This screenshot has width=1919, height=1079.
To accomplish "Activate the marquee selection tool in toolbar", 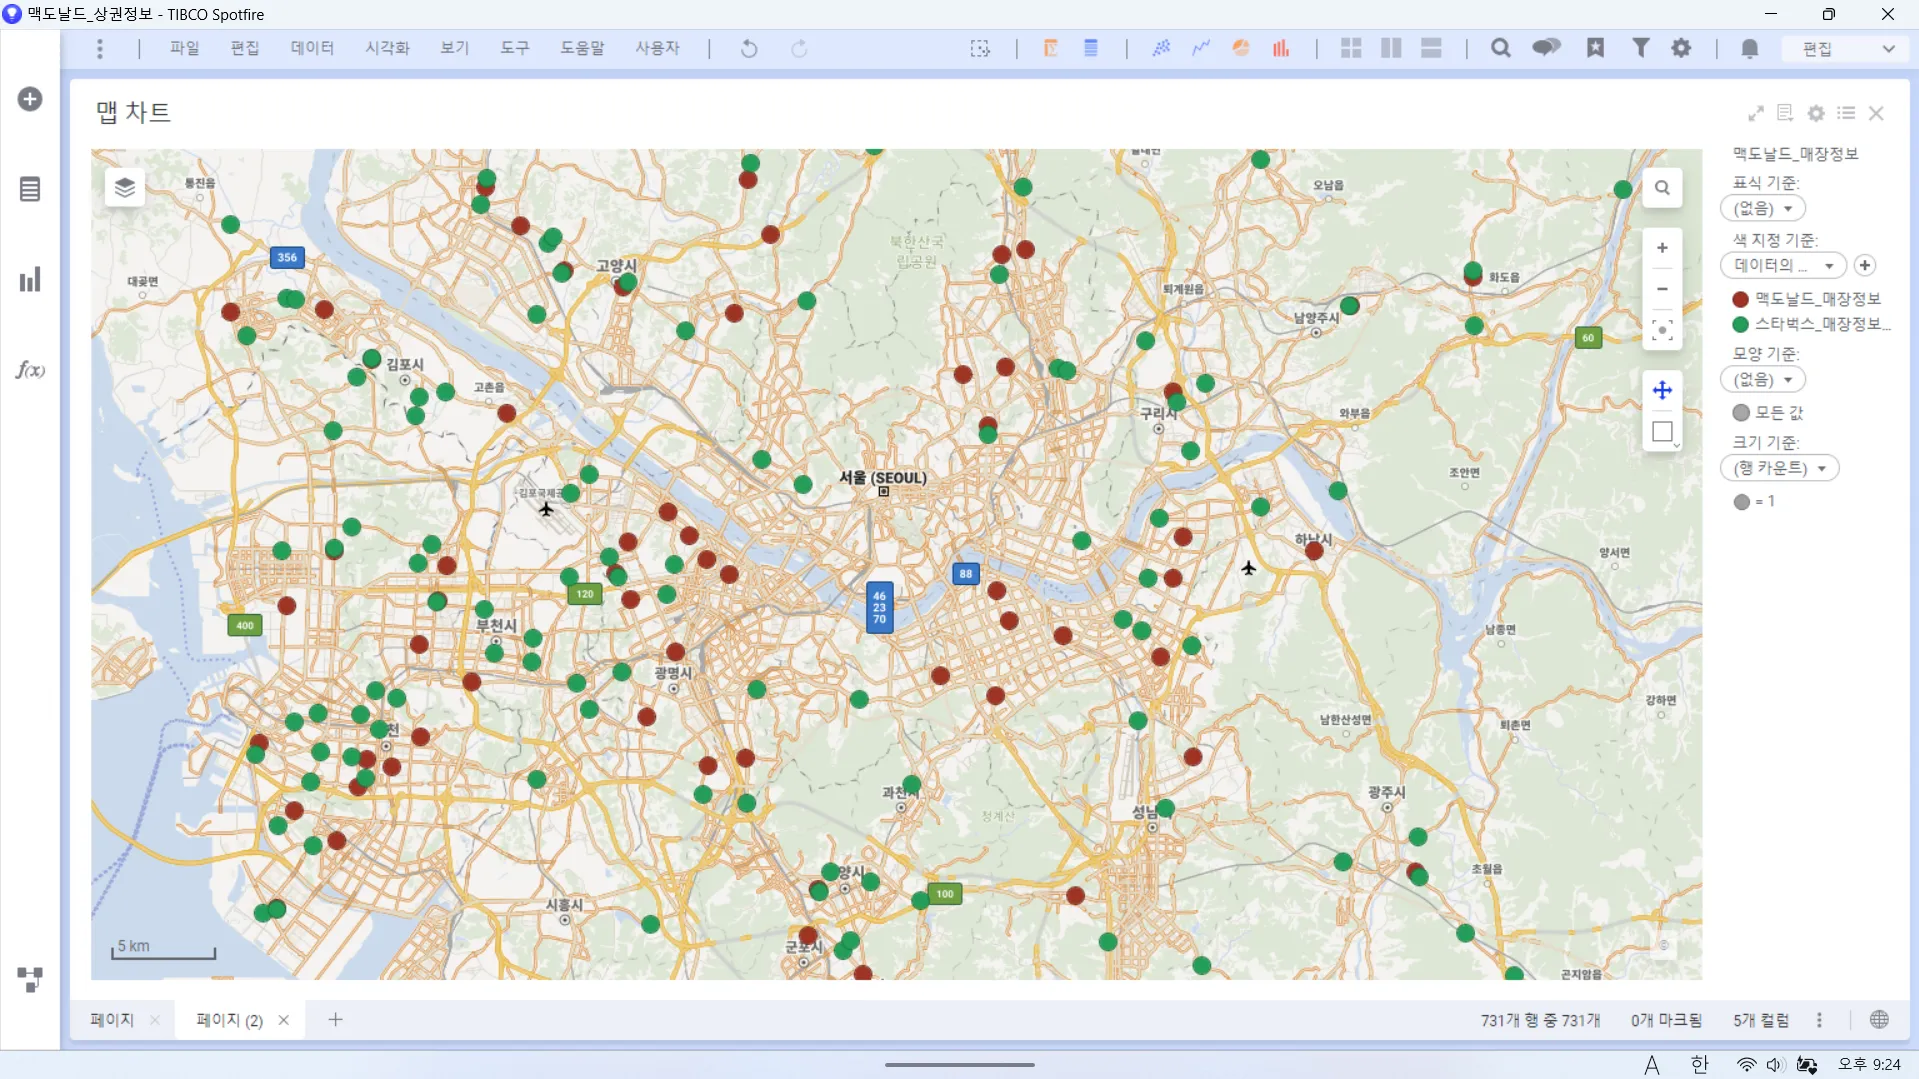I will point(980,49).
